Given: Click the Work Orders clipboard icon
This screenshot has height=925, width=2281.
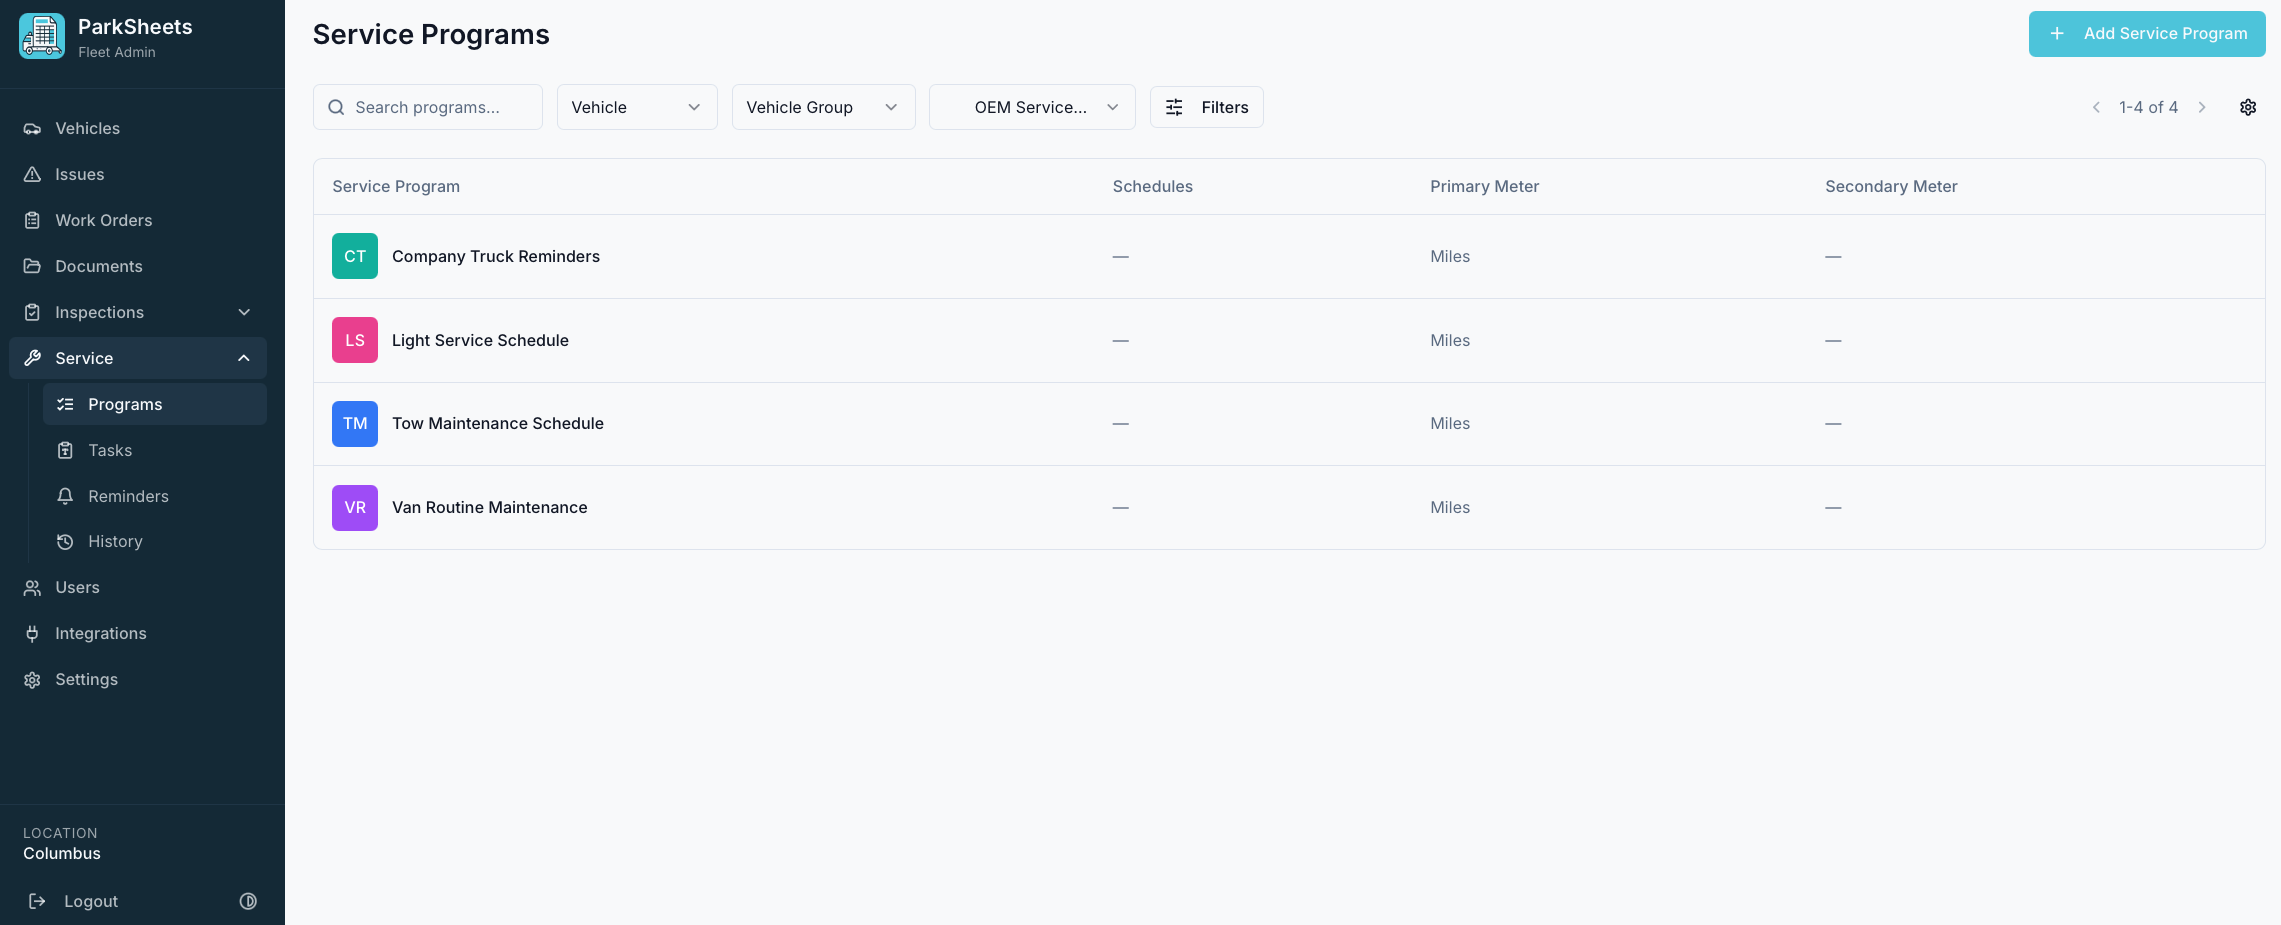Looking at the screenshot, I should tap(31, 220).
